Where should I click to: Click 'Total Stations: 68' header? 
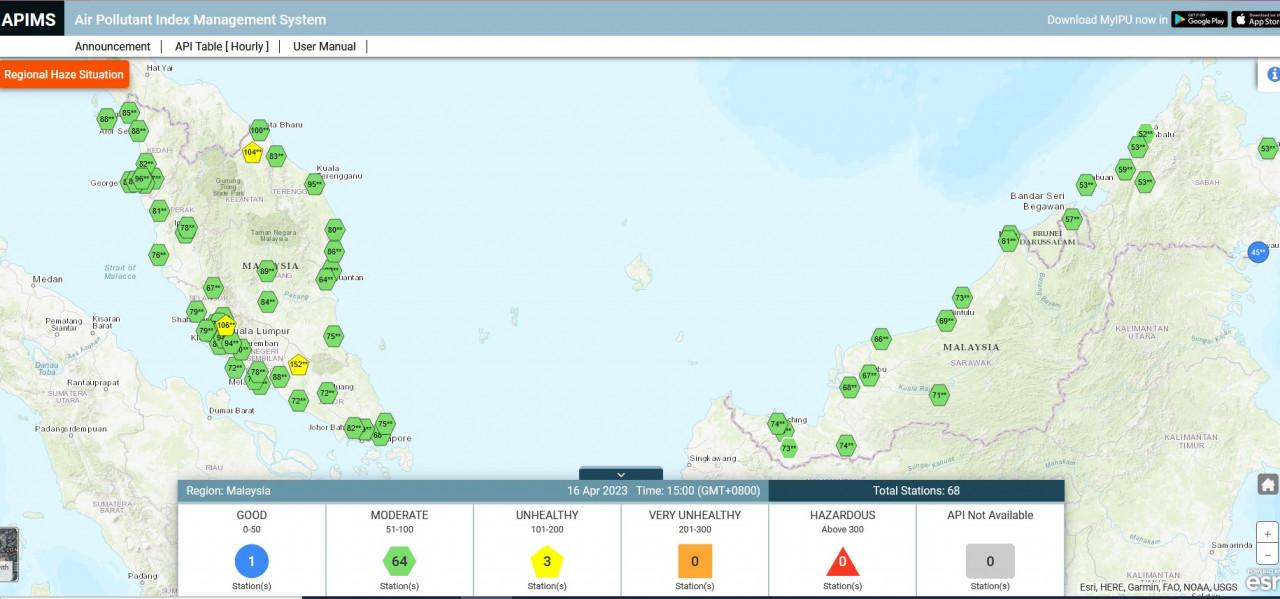pyautogui.click(x=916, y=491)
